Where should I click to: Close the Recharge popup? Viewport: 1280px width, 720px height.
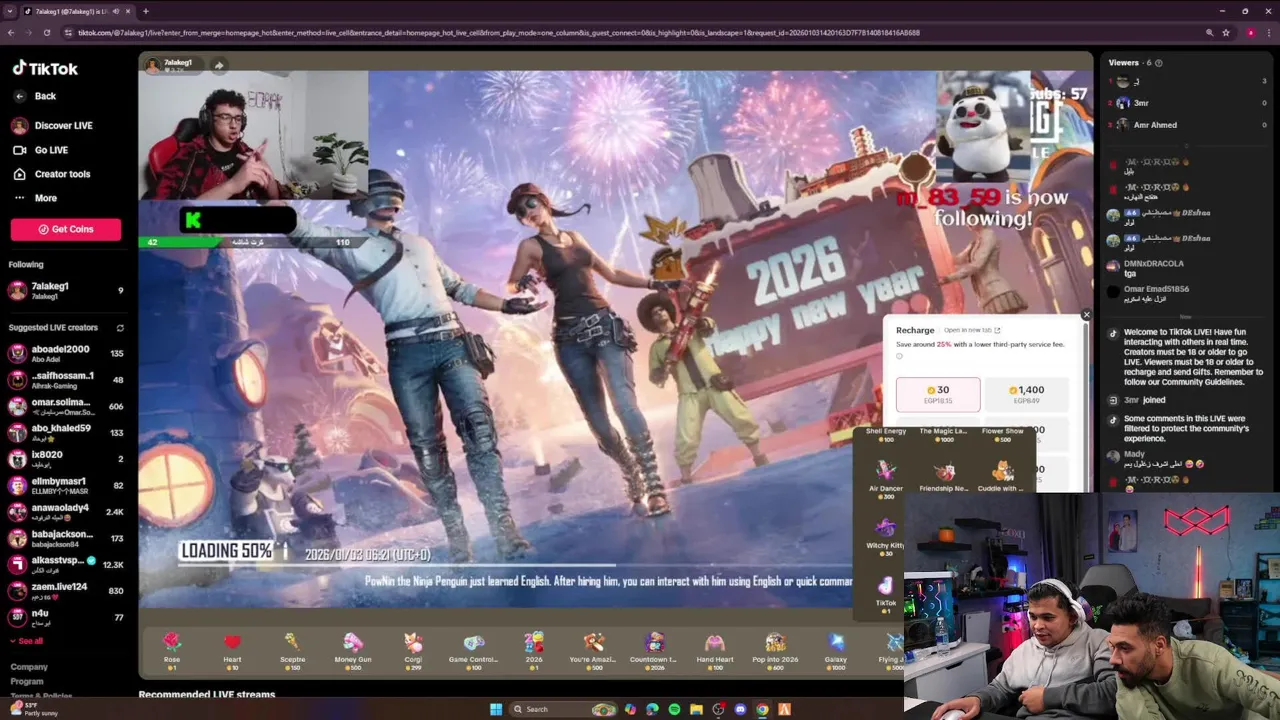coord(1086,315)
